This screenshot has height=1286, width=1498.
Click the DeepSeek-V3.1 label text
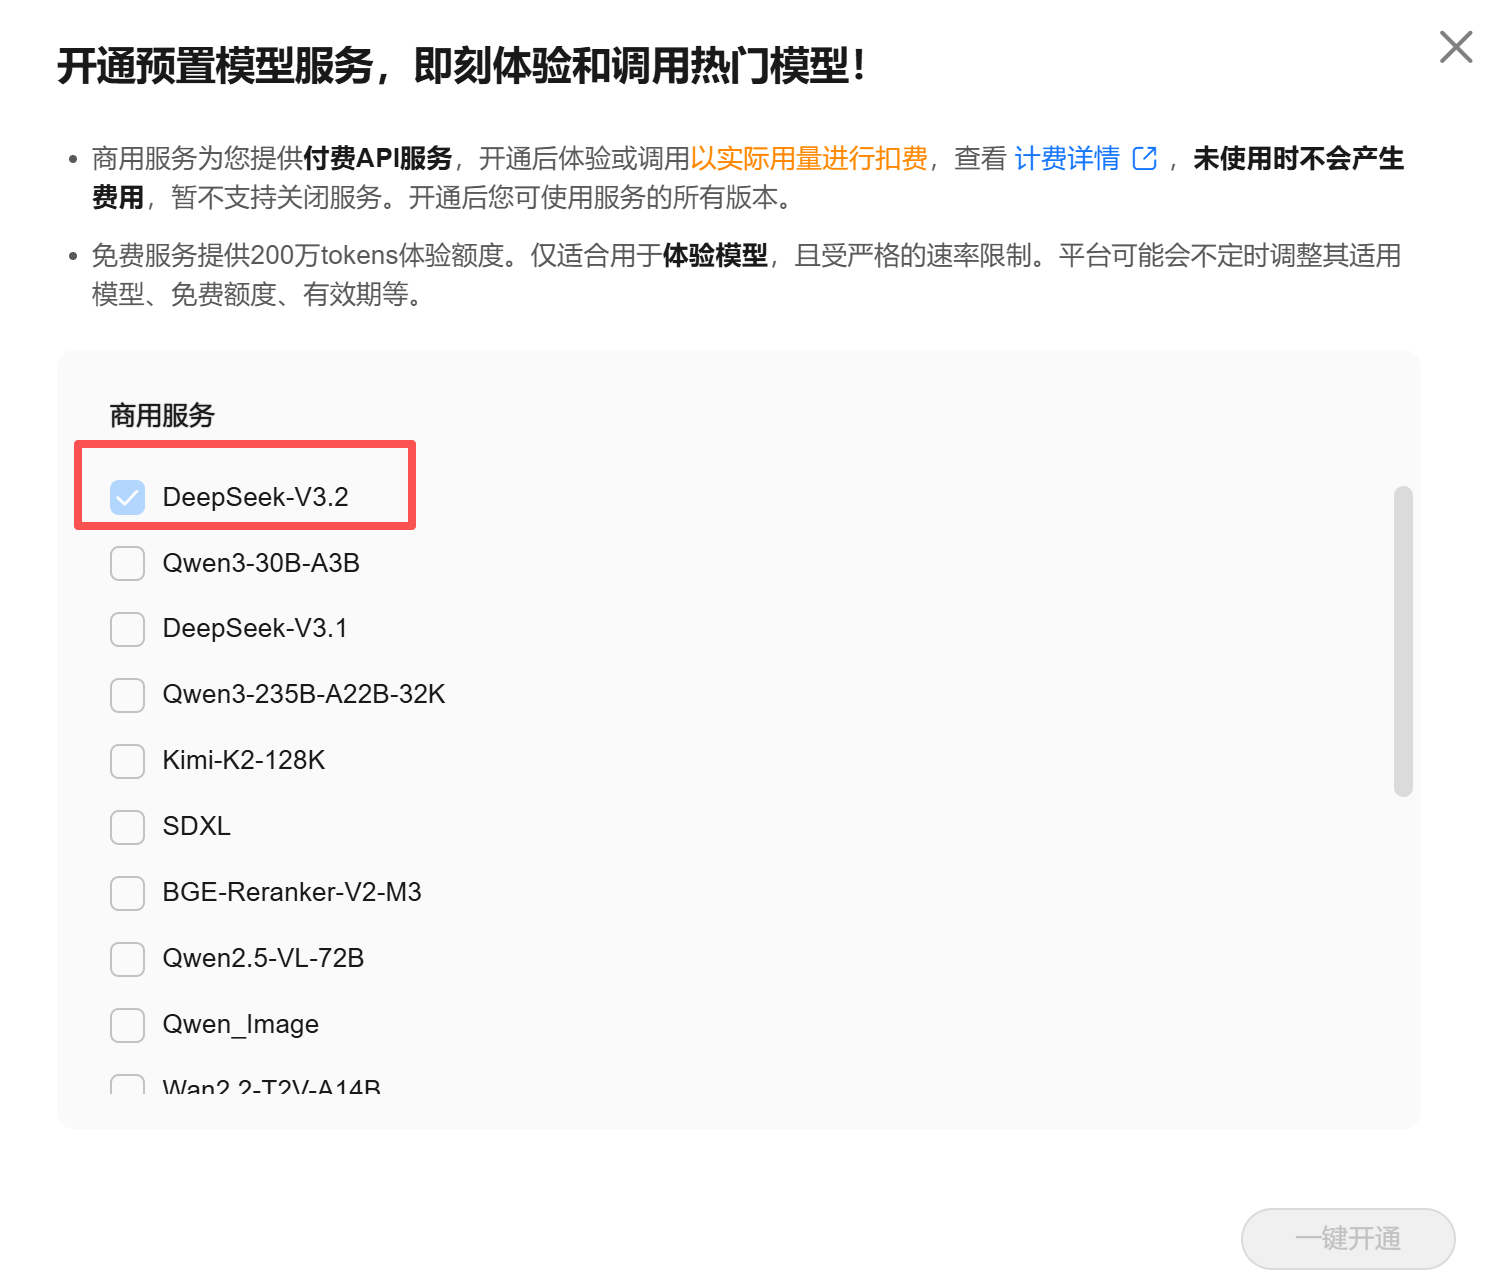[255, 628]
